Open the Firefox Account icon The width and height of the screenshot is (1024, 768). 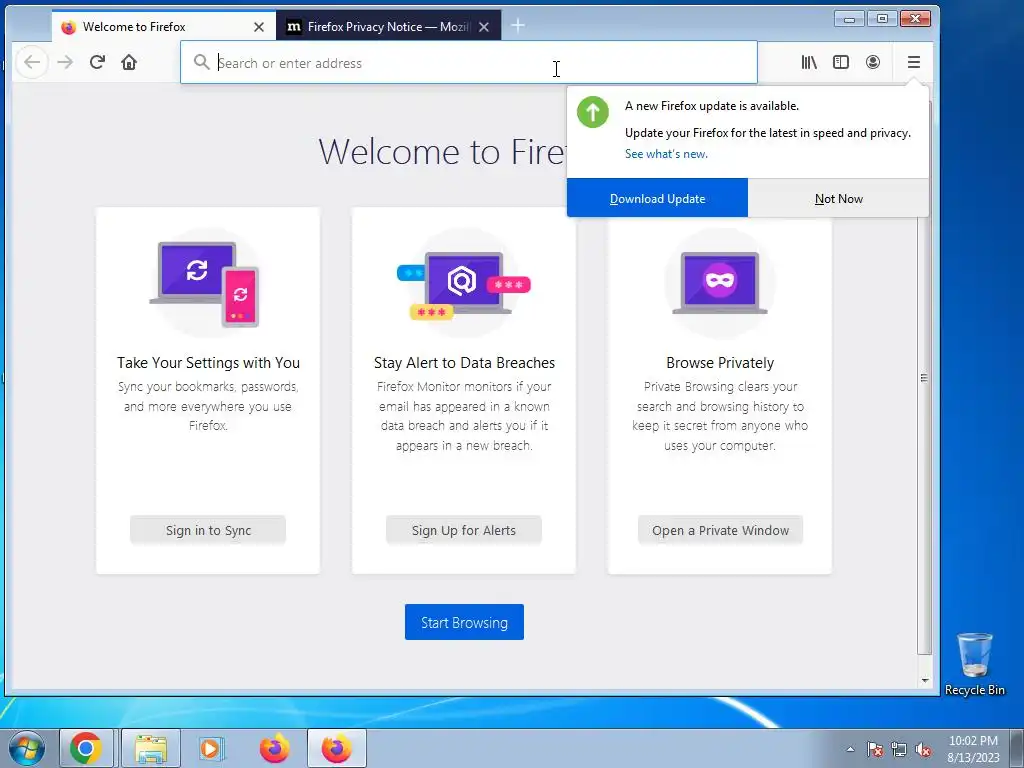point(873,62)
